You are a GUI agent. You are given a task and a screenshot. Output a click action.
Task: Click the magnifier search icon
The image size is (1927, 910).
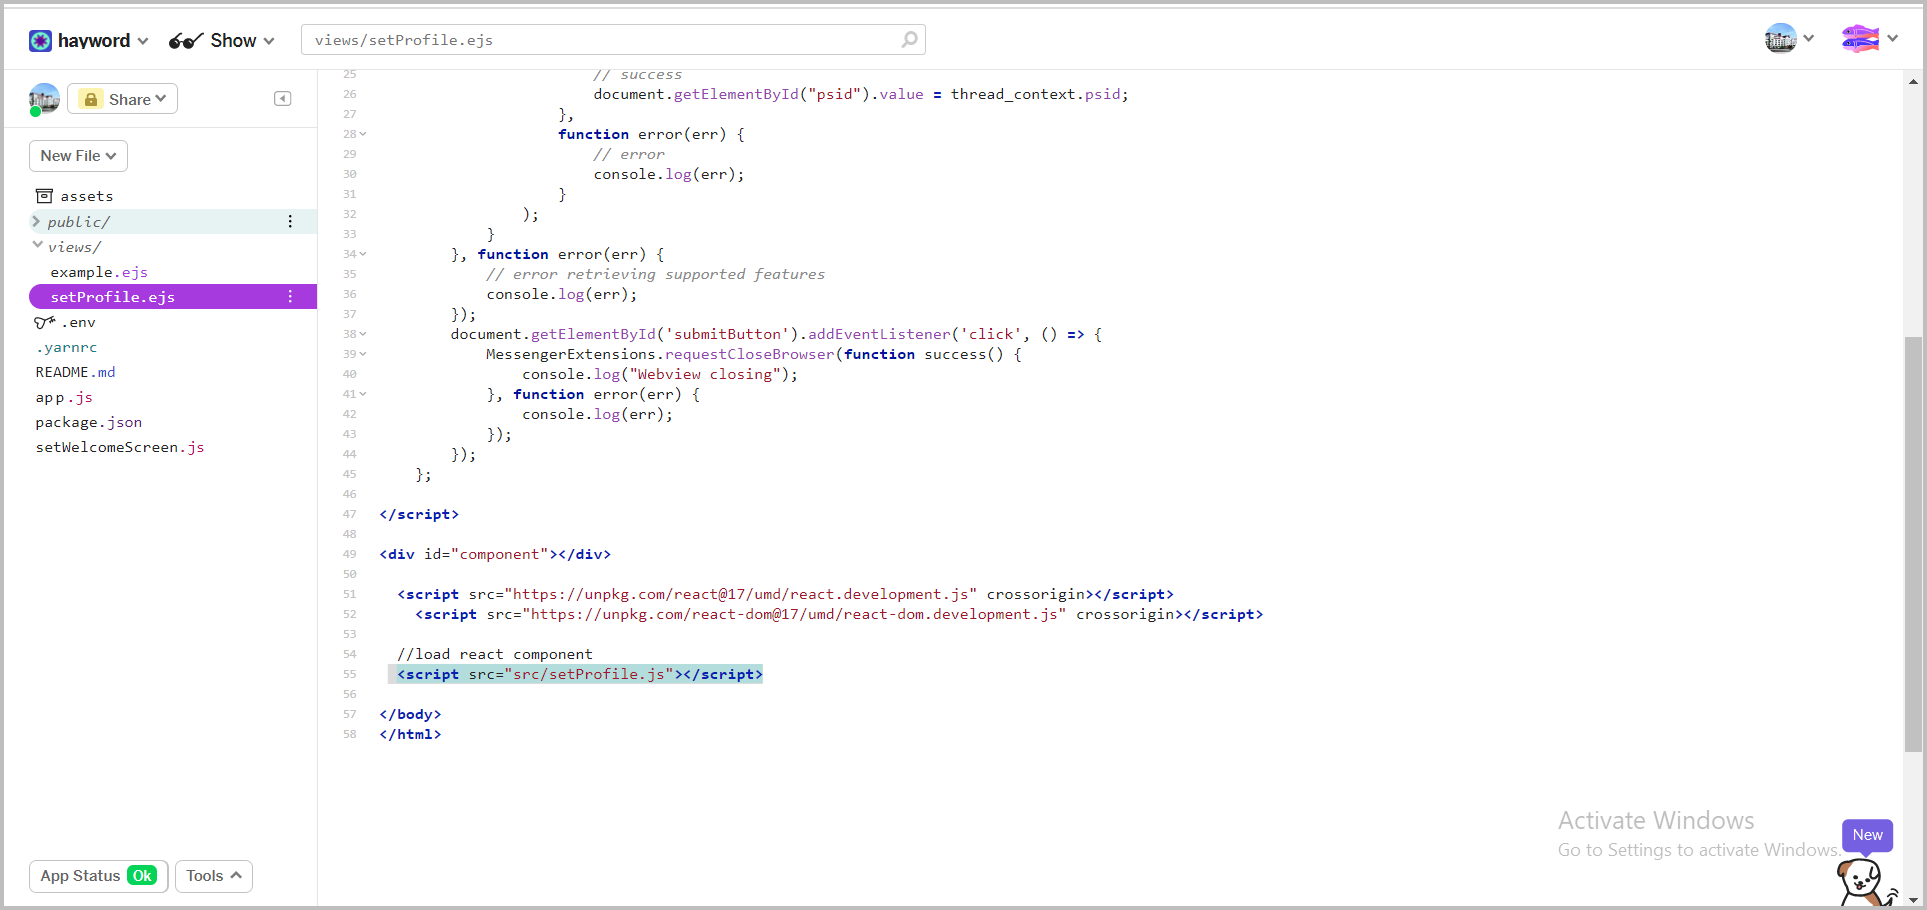[909, 40]
